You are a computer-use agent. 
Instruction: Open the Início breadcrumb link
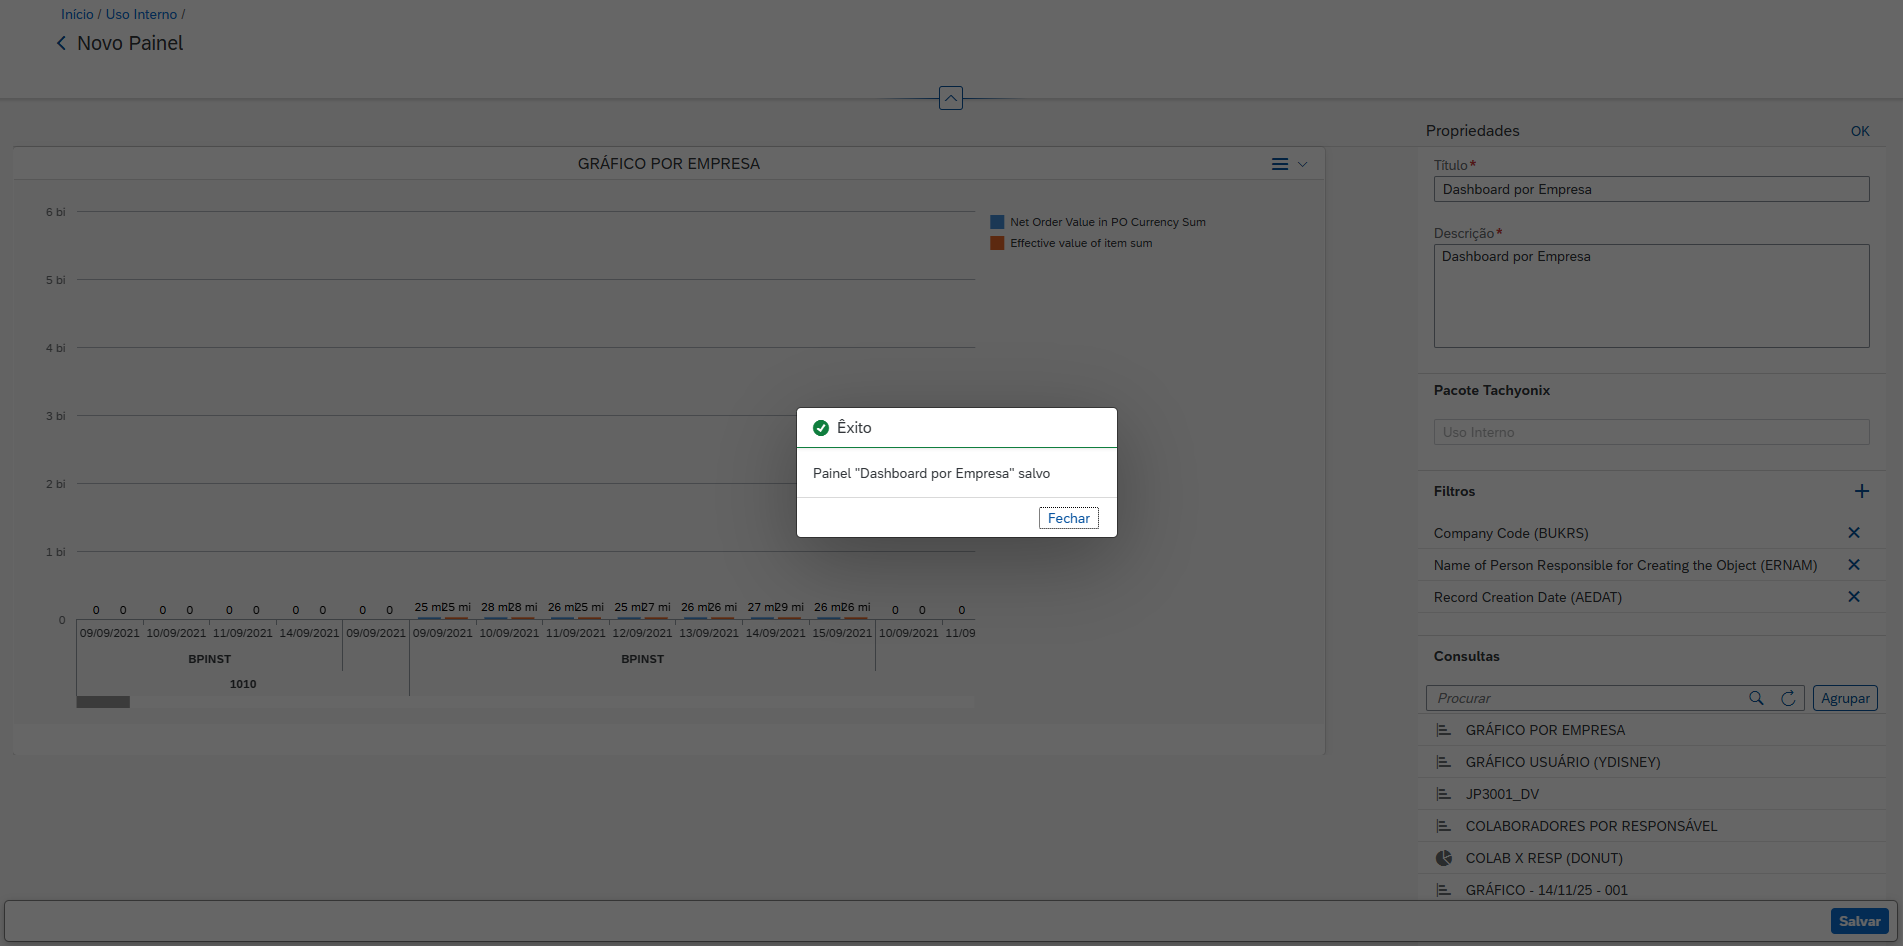[77, 14]
